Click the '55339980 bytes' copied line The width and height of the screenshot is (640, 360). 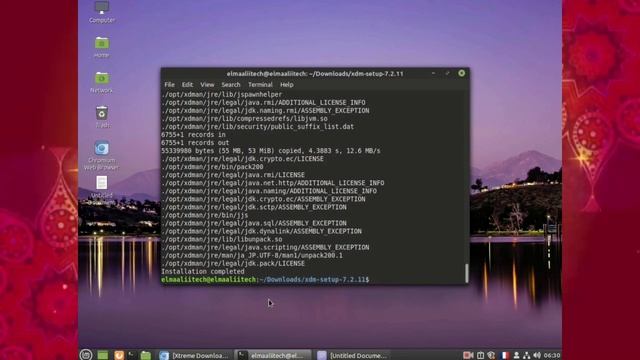point(271,151)
